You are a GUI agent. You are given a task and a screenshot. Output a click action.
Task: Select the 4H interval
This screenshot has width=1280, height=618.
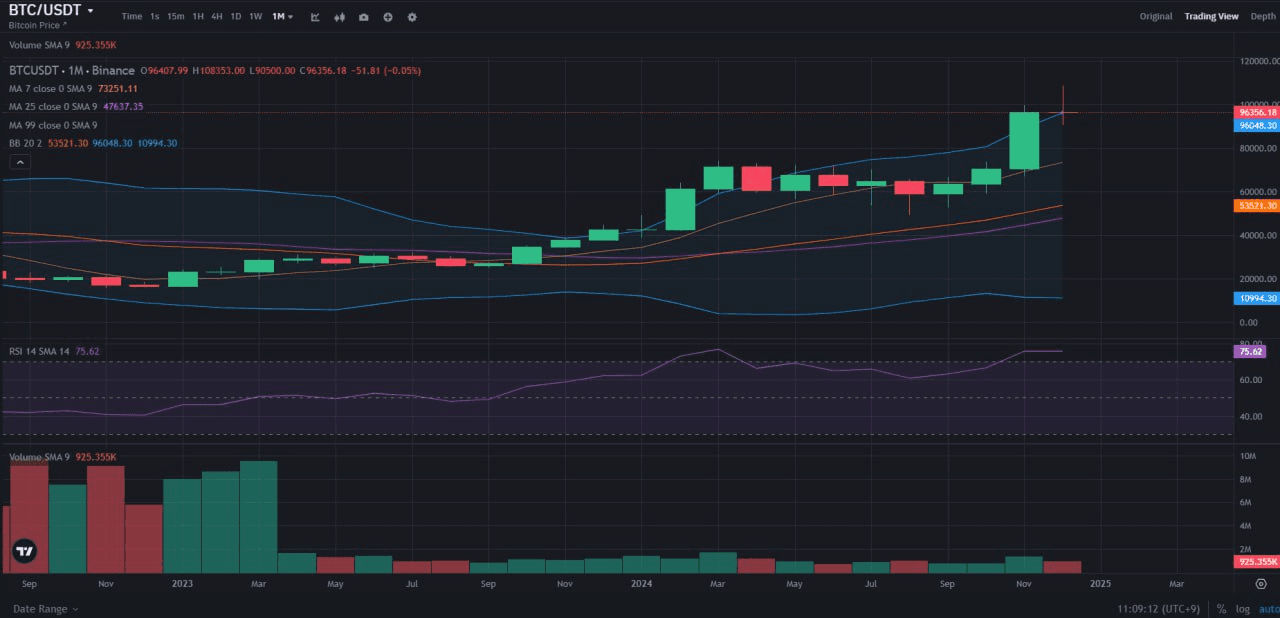217,17
